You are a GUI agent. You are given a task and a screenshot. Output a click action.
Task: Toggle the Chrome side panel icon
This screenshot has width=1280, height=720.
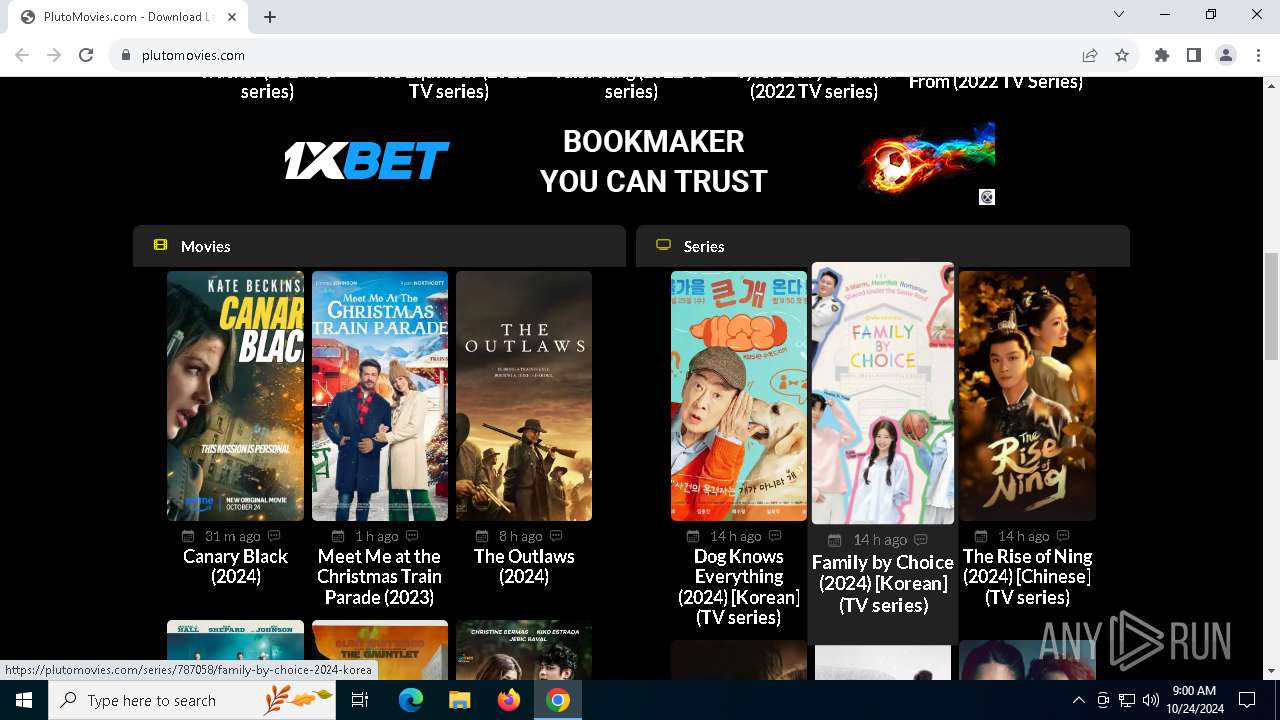[1194, 55]
